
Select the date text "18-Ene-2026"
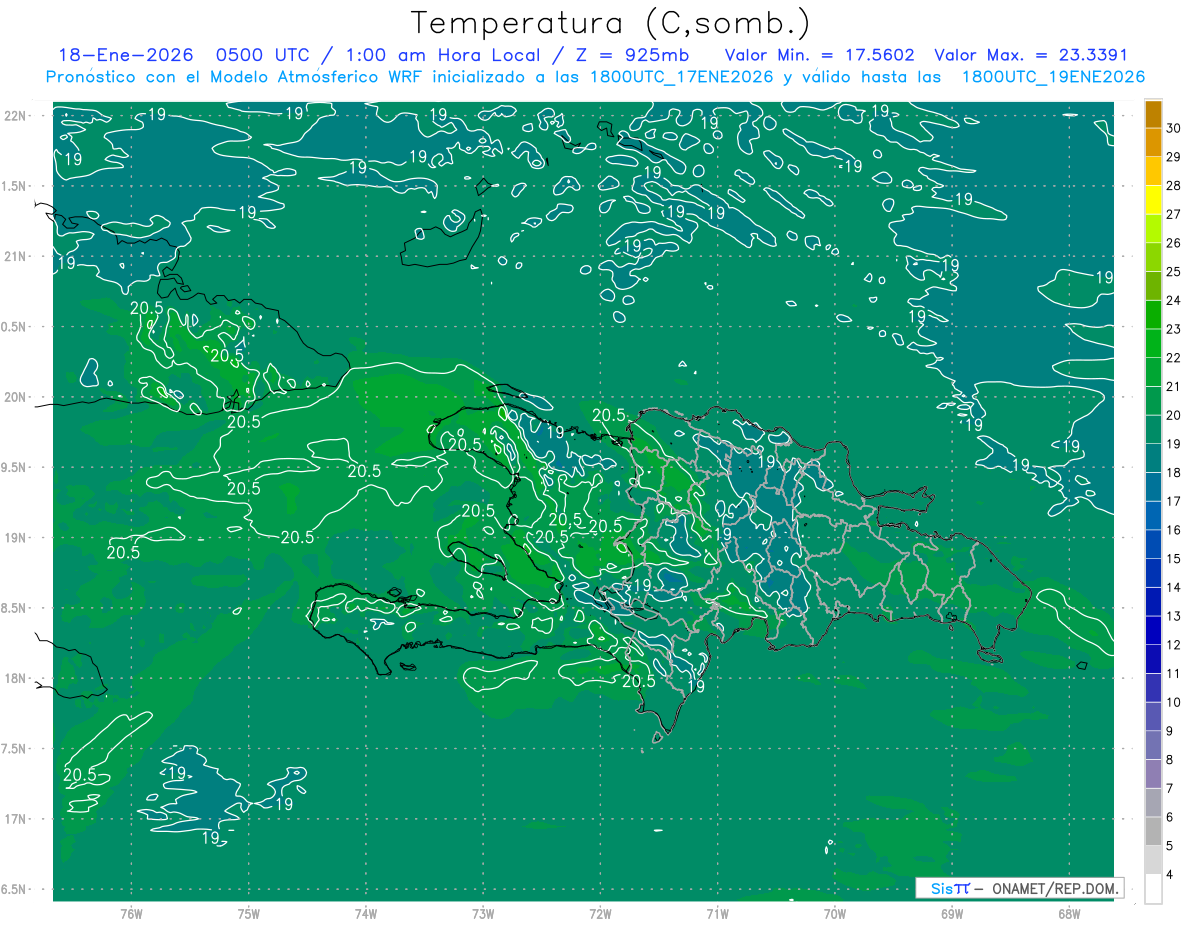pos(125,55)
